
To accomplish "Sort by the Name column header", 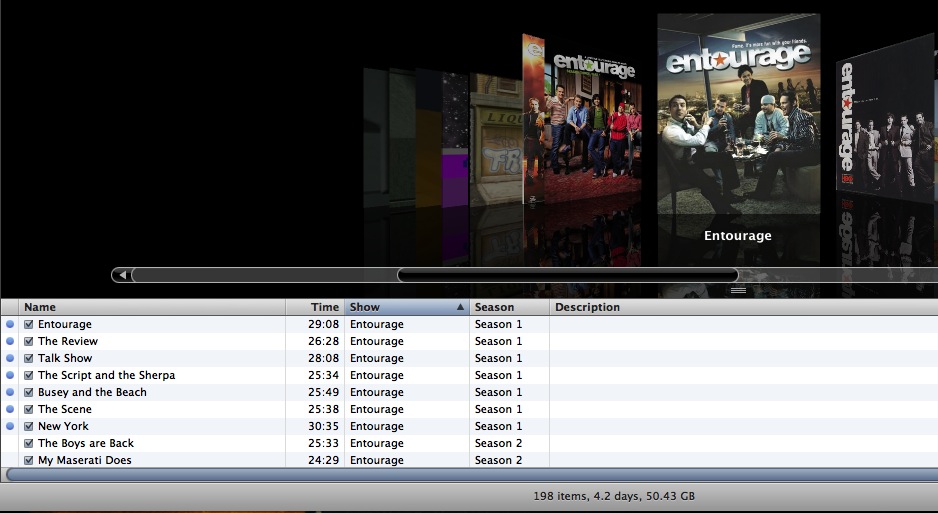I will tap(152, 307).
